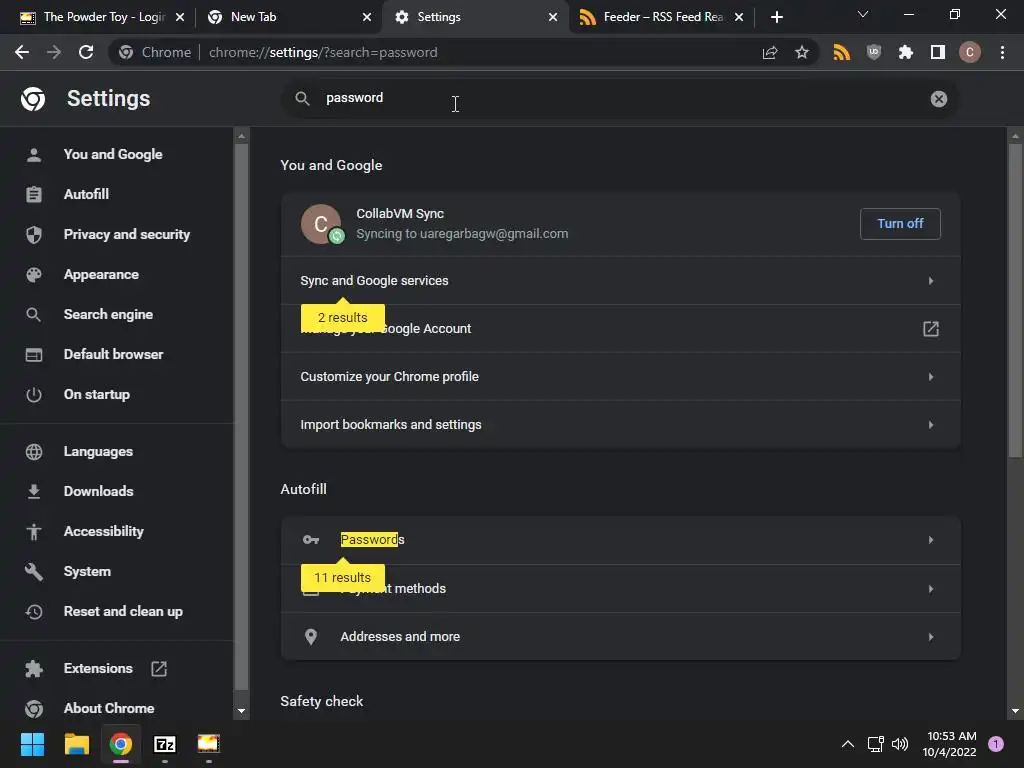The image size is (1024, 768).
Task: Open volume control in system tray
Action: click(x=900, y=744)
